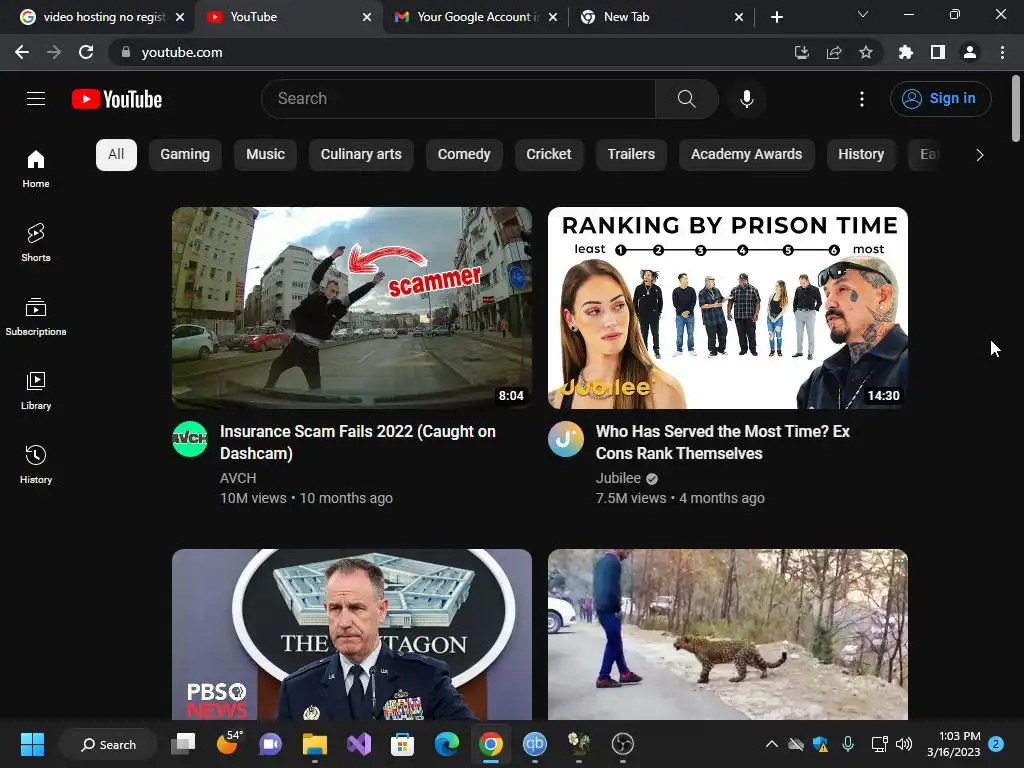Click the YouTube search input field

pos(458,99)
